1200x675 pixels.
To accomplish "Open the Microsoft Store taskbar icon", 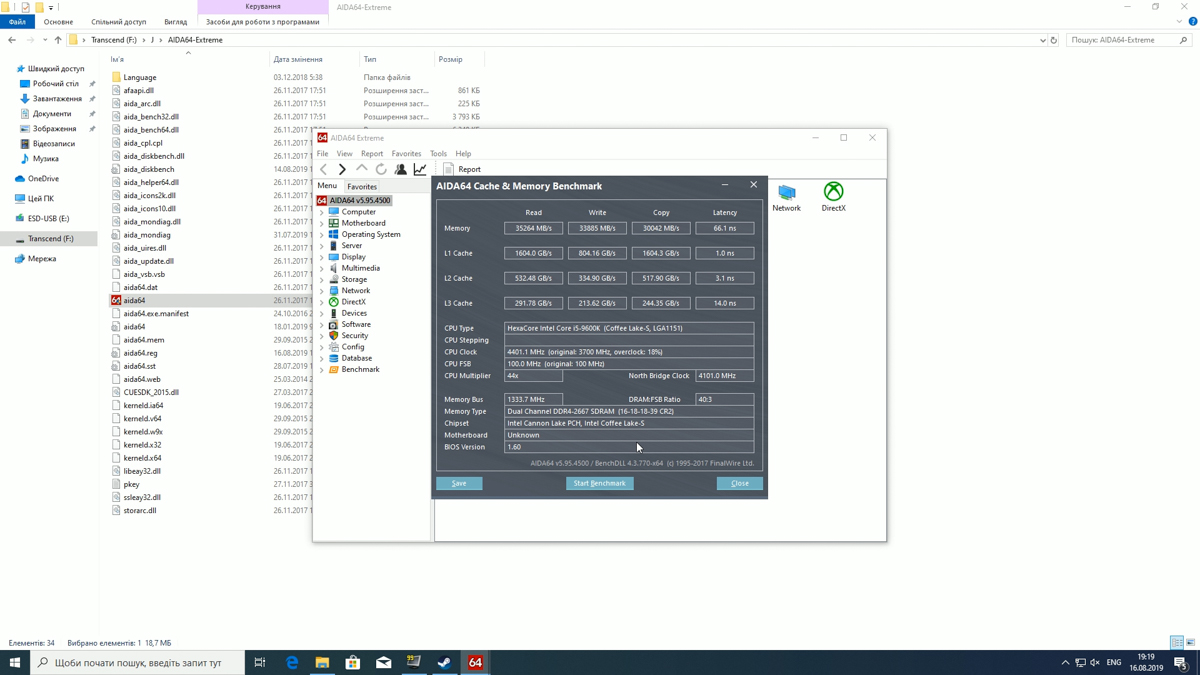I will (x=353, y=662).
